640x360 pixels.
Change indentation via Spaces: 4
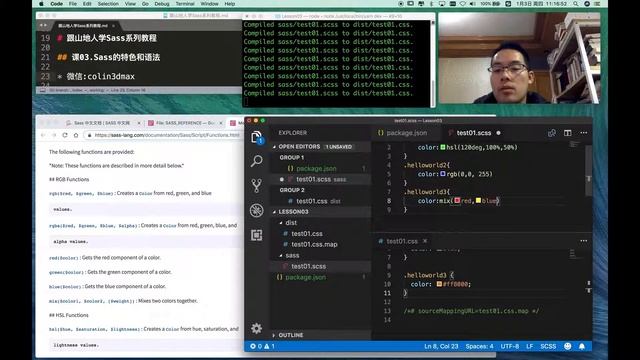click(x=479, y=346)
